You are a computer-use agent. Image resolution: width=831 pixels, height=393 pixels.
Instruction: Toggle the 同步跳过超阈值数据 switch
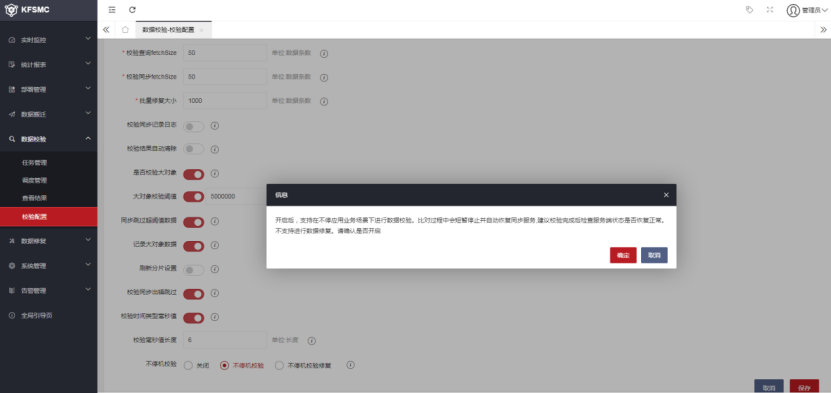193,221
